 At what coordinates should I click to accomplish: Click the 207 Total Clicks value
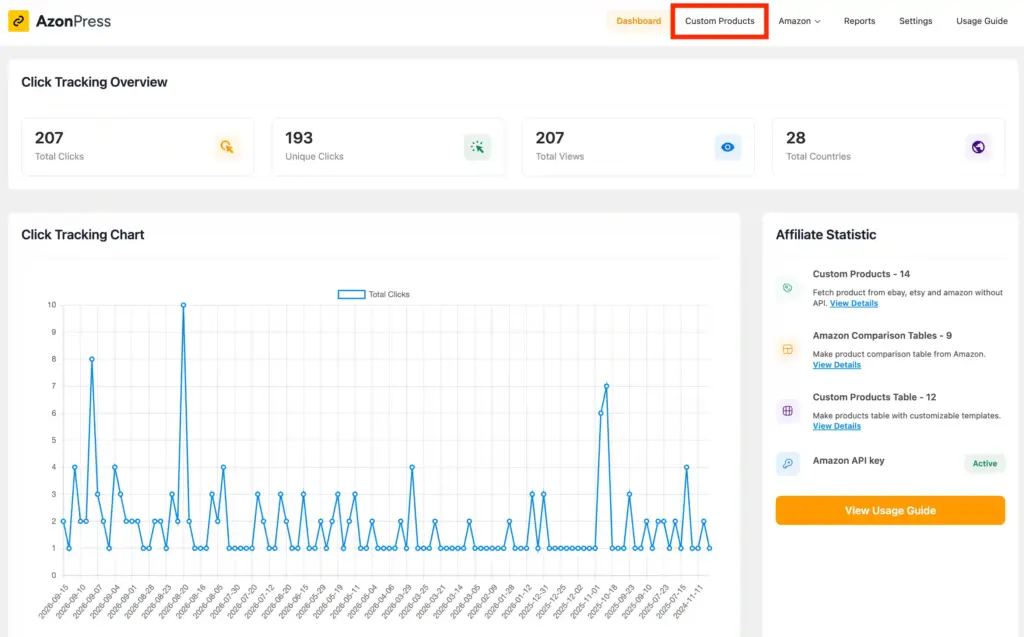pyautogui.click(x=49, y=138)
